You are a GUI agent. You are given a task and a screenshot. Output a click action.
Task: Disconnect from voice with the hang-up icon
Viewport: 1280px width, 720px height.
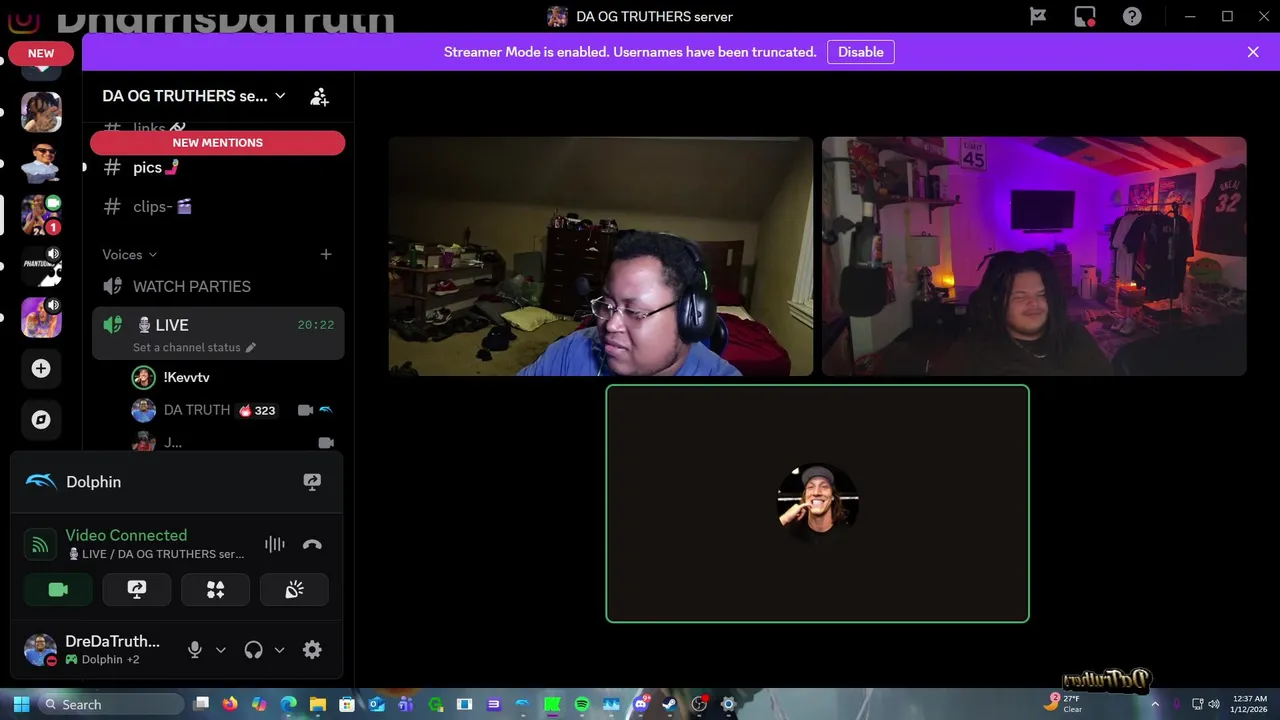click(x=312, y=545)
